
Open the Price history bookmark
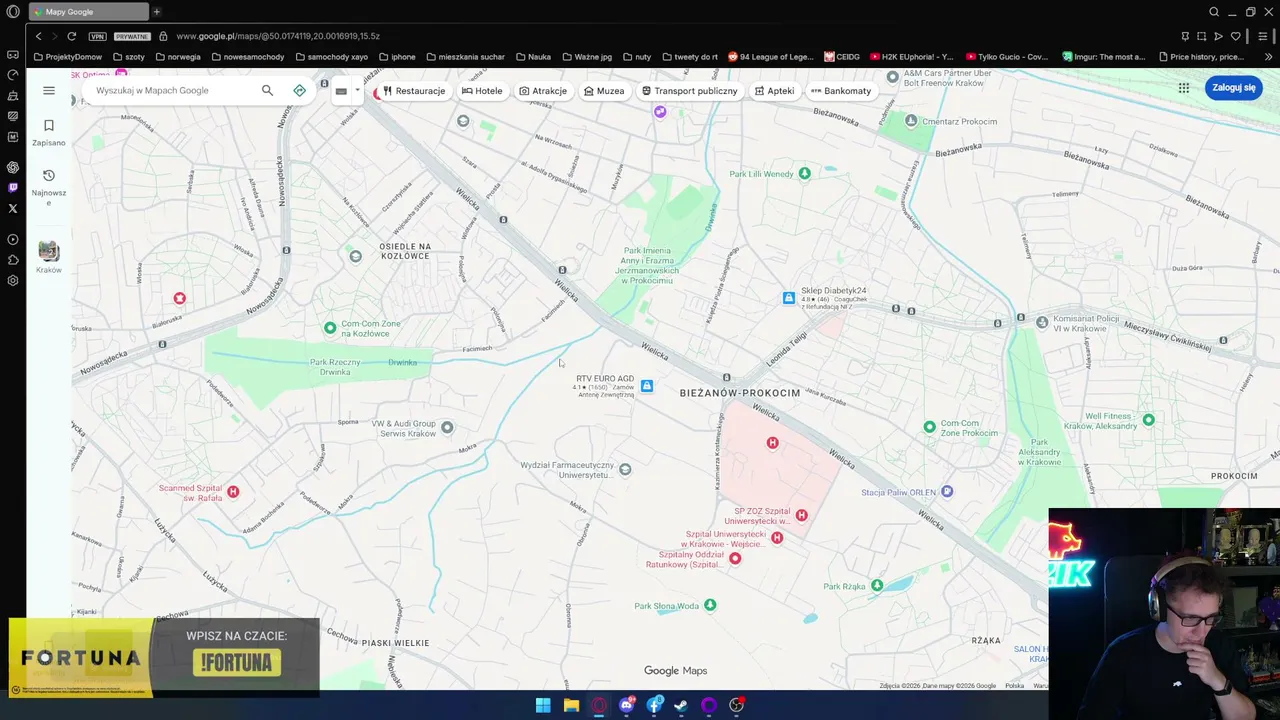click(x=1200, y=57)
